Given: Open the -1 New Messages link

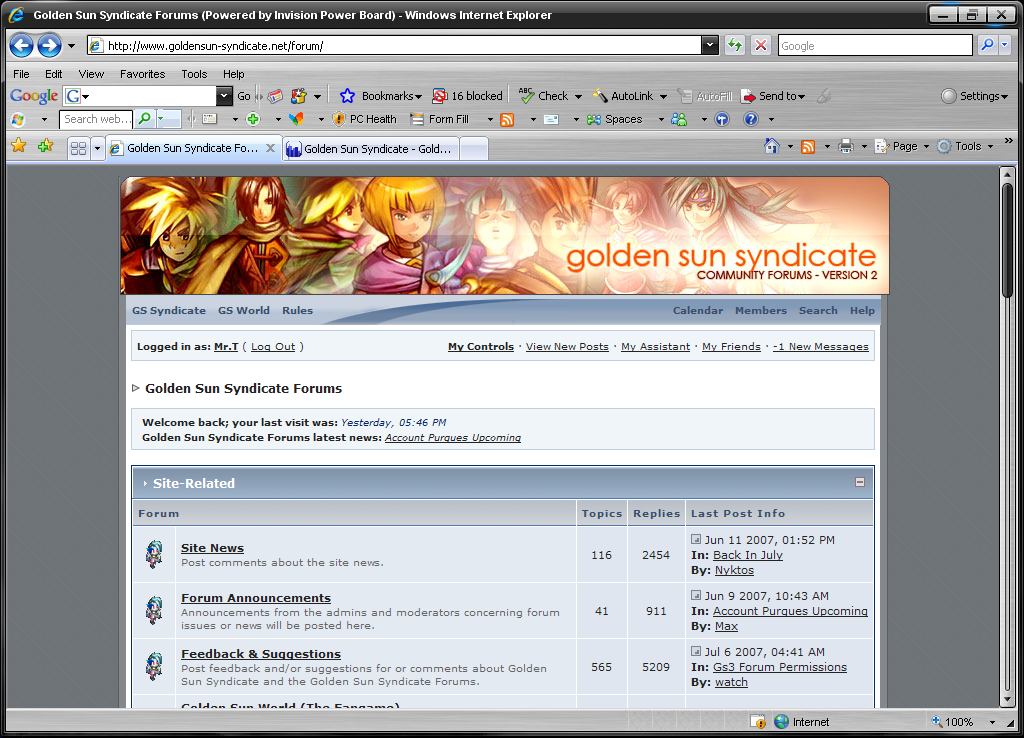Looking at the screenshot, I should point(821,347).
